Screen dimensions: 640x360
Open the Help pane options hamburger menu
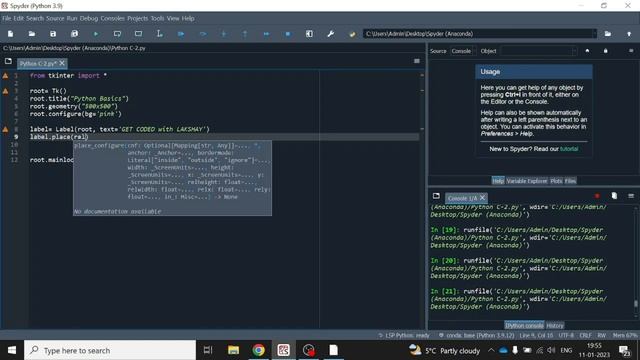[x=631, y=51]
